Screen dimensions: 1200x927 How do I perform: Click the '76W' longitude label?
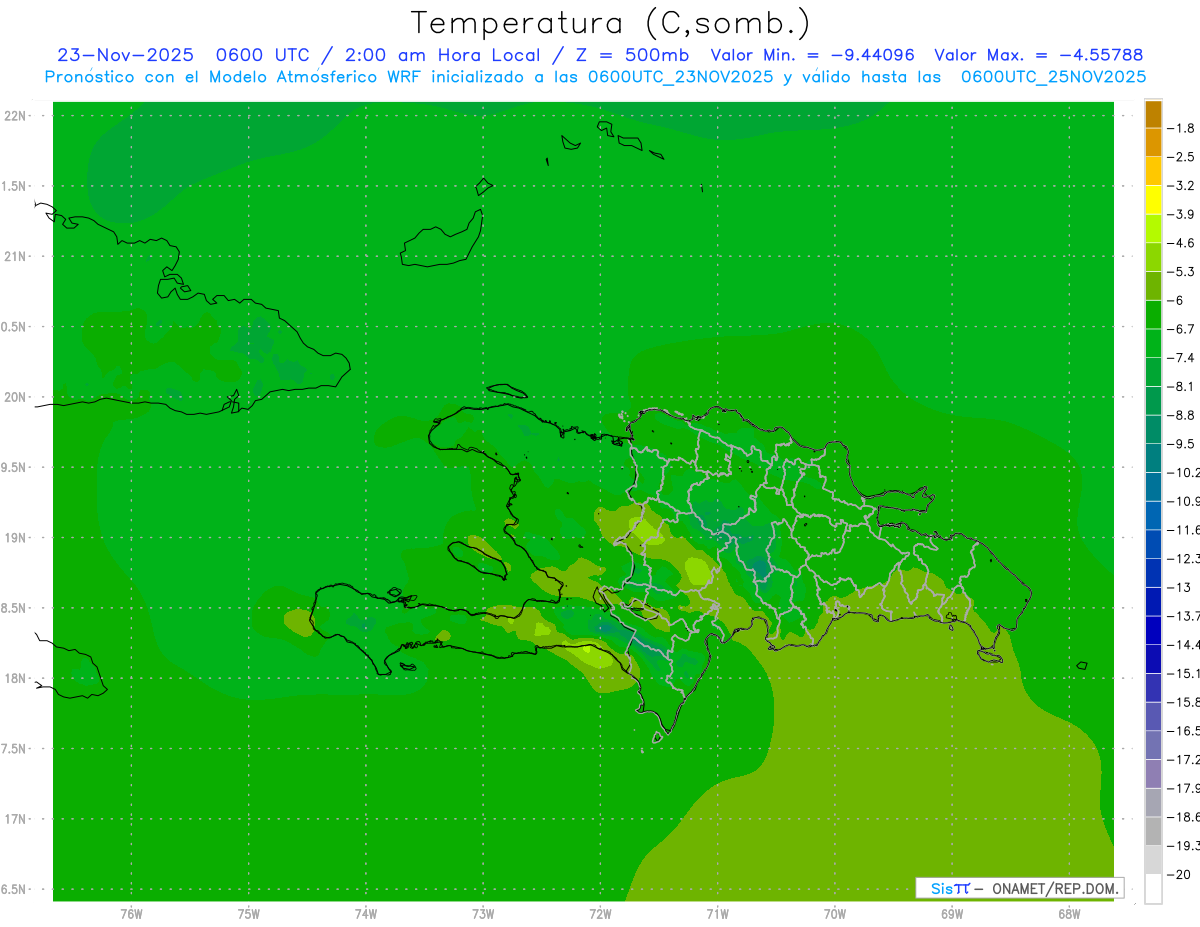tap(131, 913)
